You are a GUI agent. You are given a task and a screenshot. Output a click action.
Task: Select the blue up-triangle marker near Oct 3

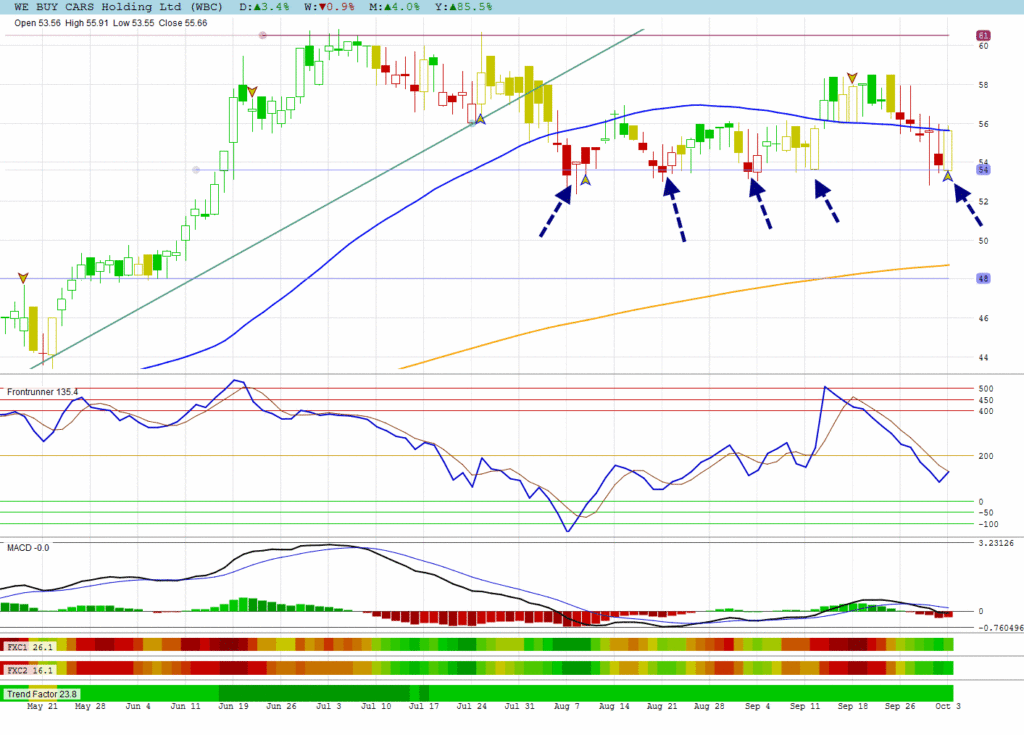[947, 176]
